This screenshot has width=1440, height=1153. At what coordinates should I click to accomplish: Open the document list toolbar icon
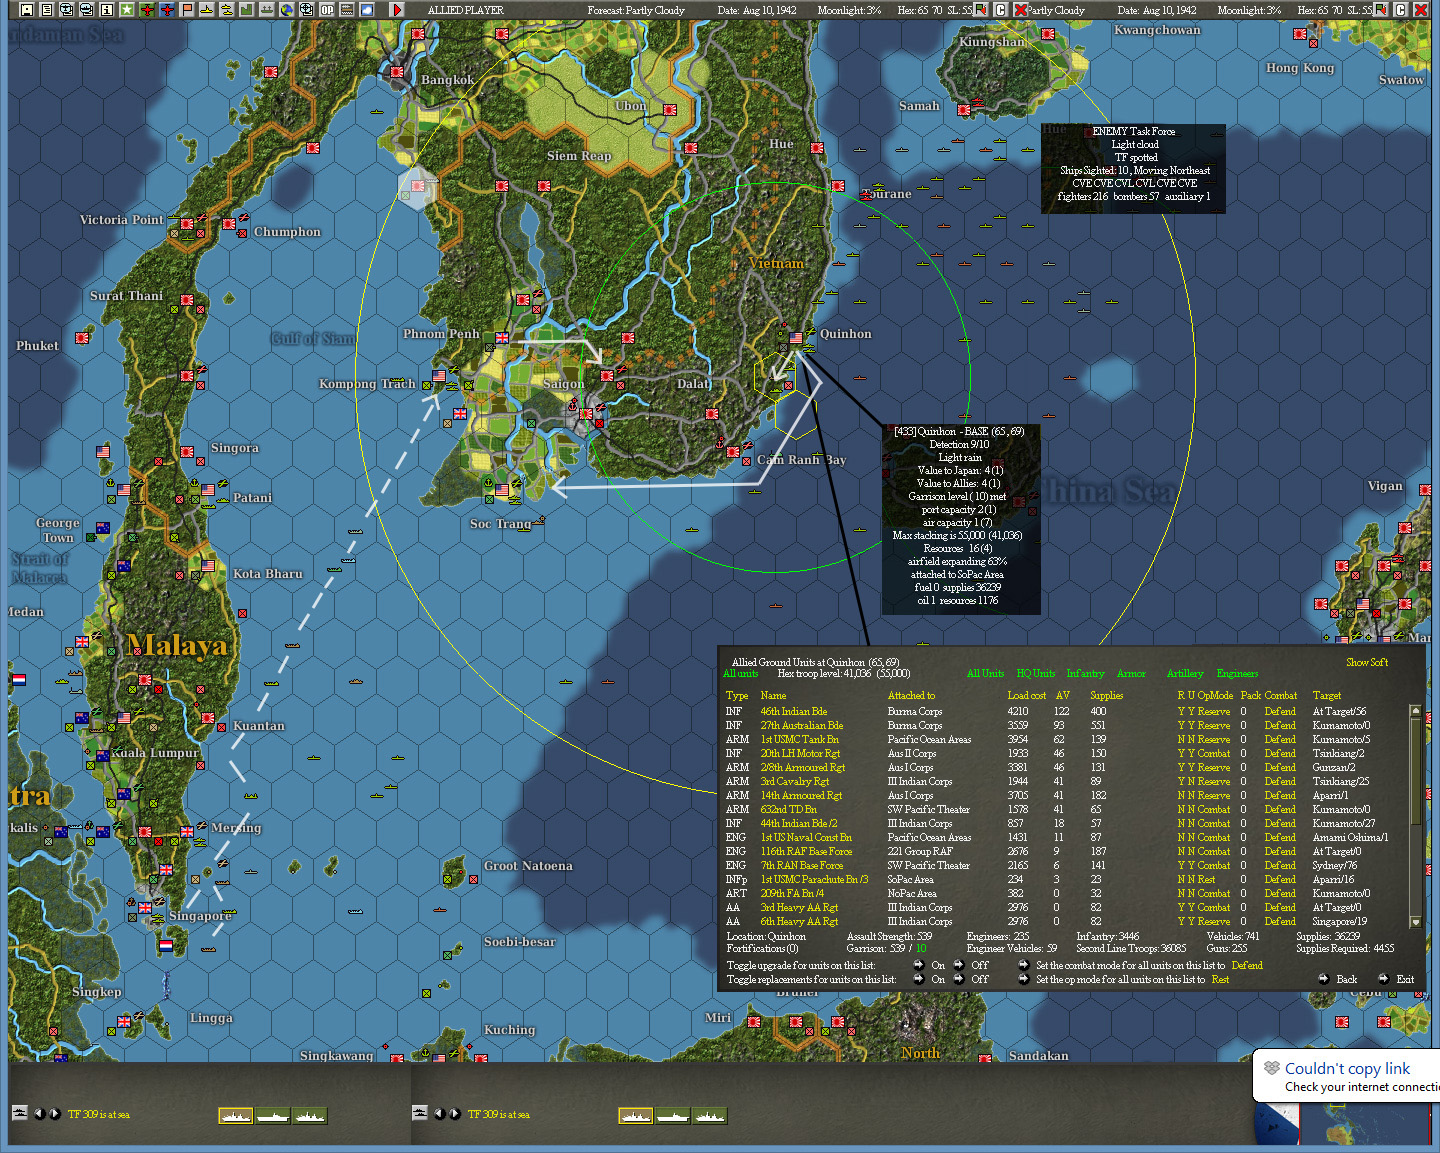(47, 10)
